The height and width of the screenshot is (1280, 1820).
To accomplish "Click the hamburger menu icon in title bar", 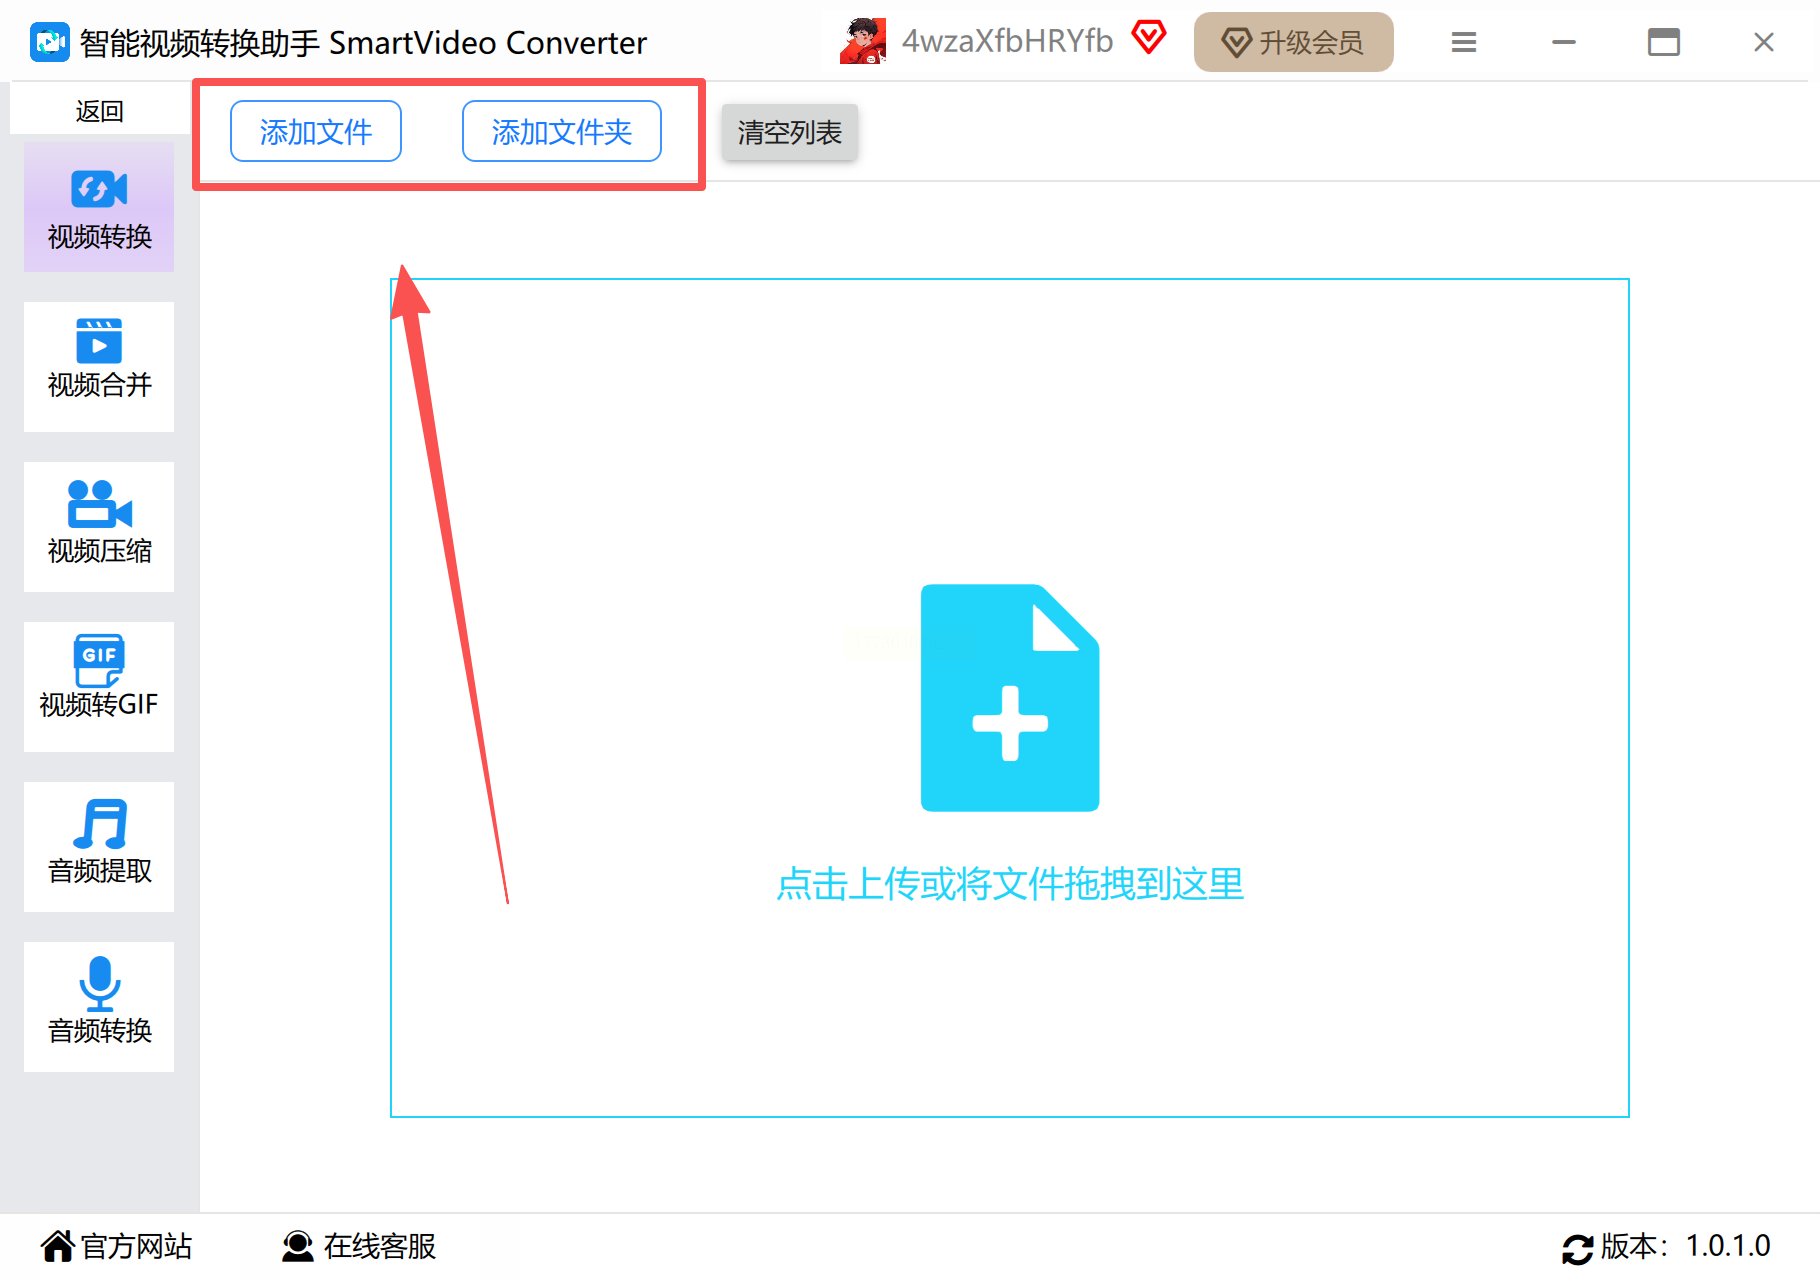I will tap(1464, 42).
